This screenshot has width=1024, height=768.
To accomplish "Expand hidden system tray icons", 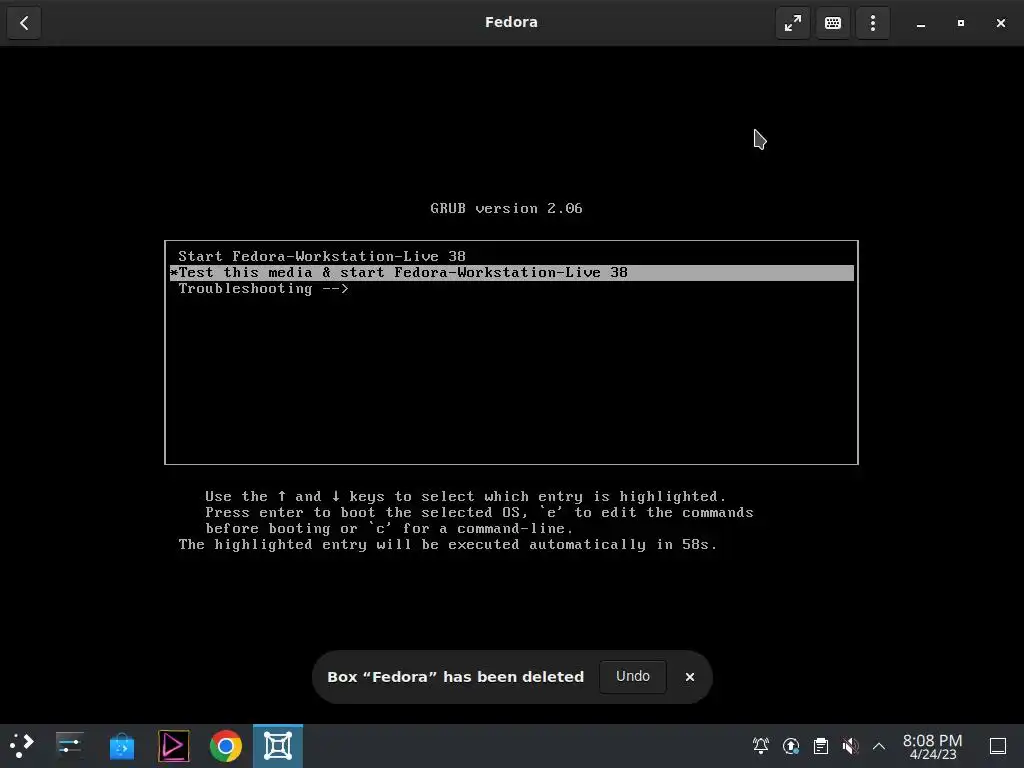I will point(879,746).
